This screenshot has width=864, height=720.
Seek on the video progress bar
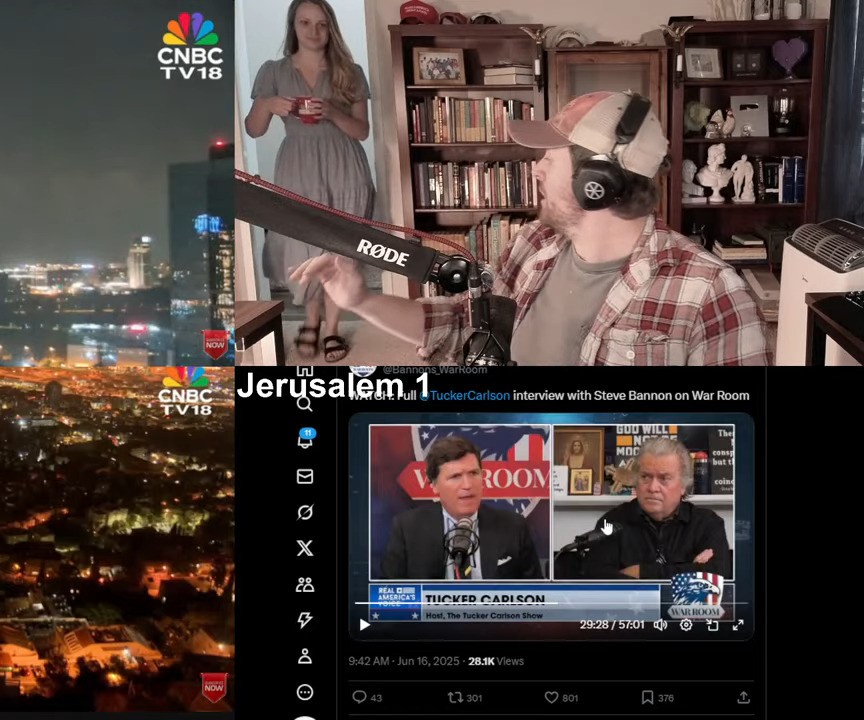[x=551, y=603]
